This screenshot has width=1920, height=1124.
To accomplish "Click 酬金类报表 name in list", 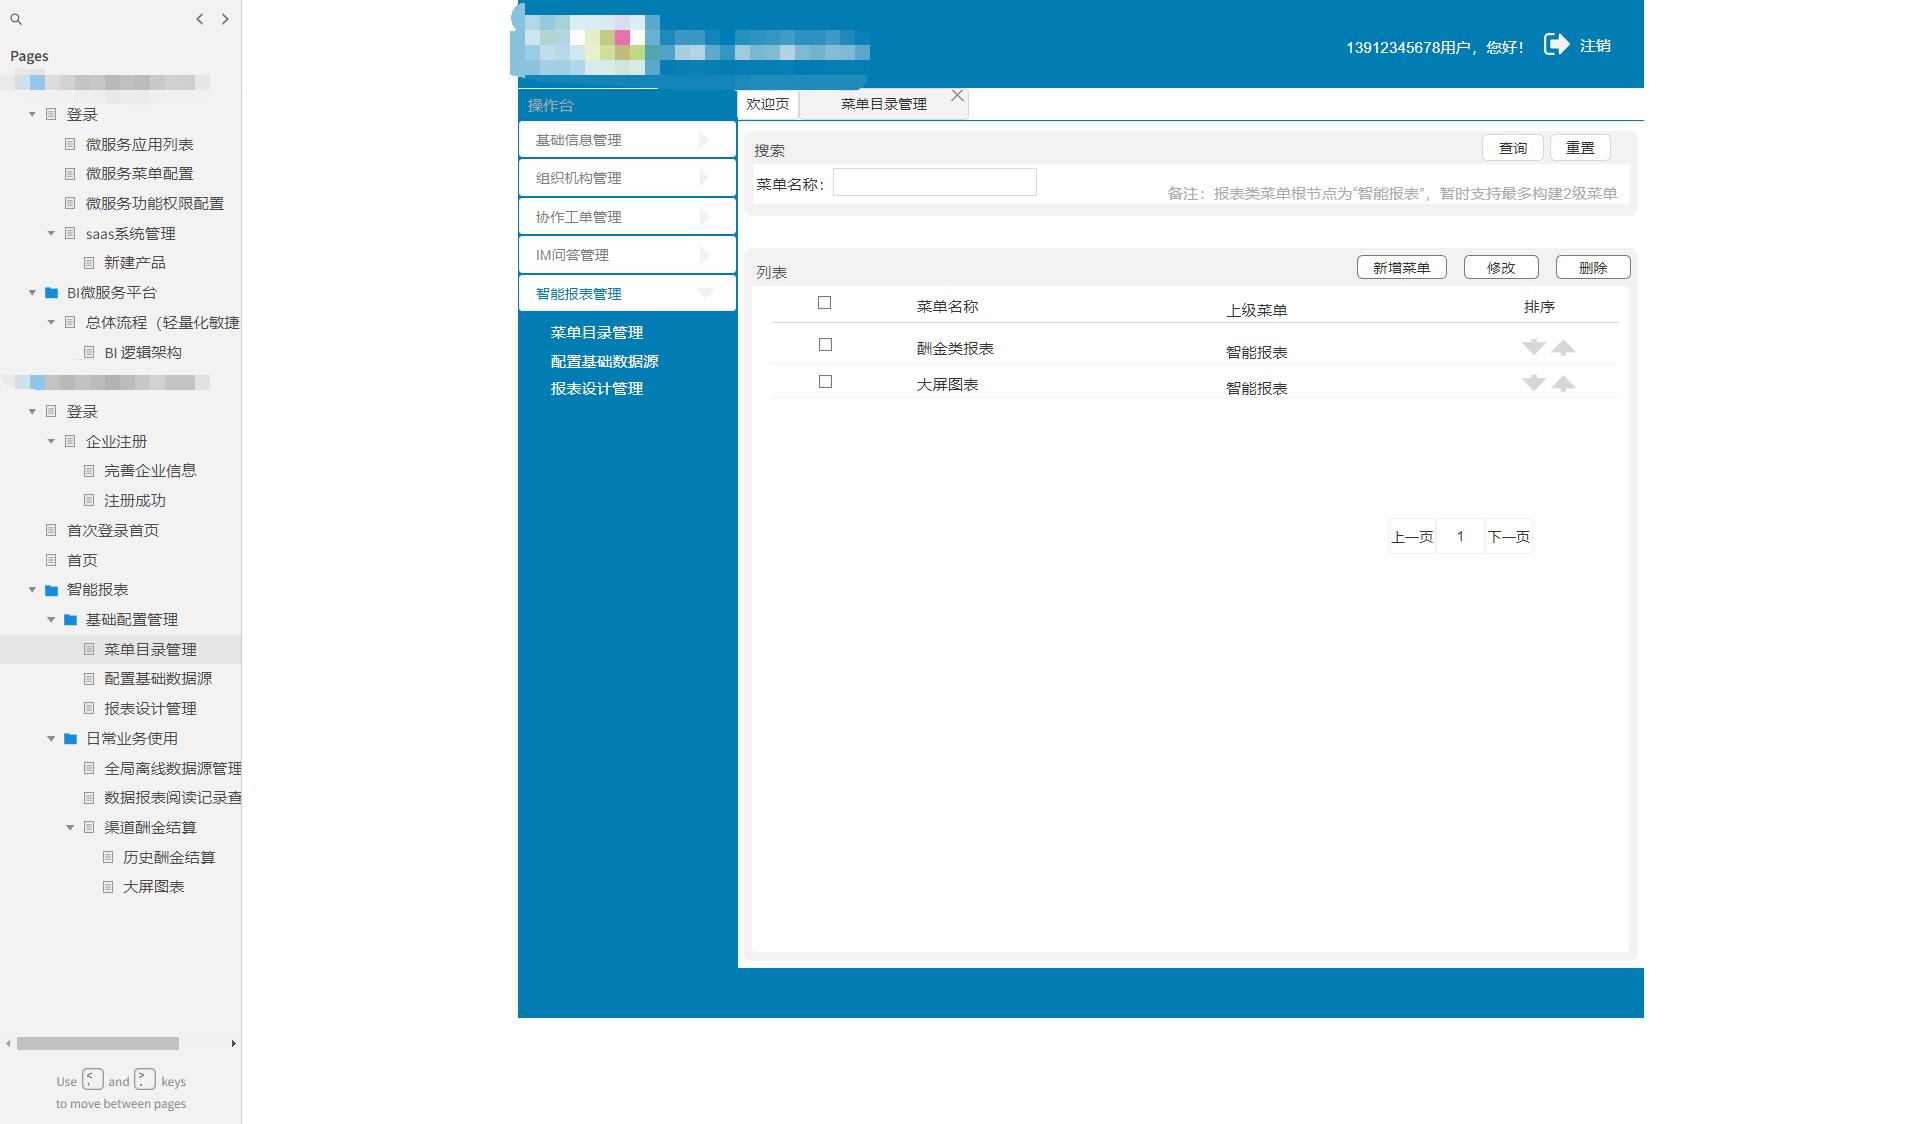I will (x=955, y=349).
